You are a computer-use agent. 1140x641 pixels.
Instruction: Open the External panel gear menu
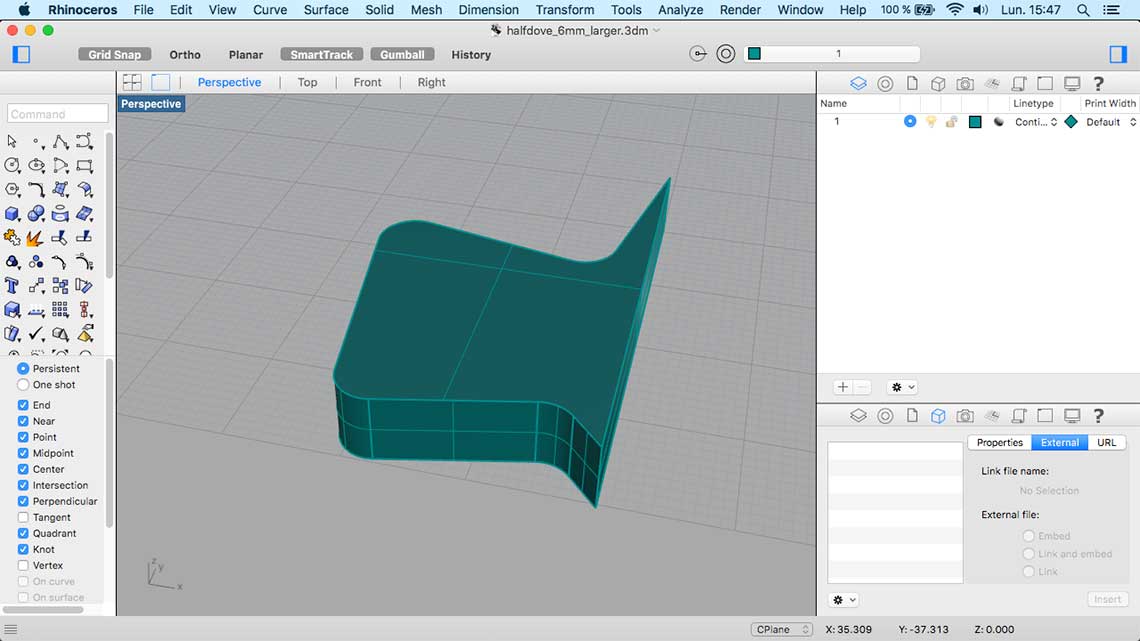844,600
